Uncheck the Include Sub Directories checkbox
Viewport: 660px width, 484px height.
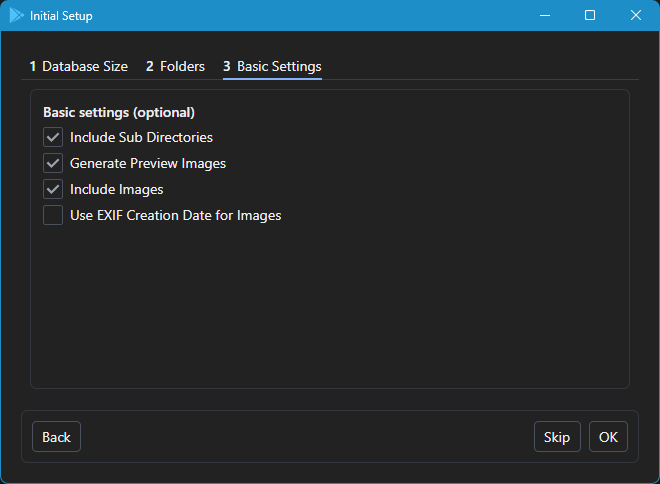(53, 137)
